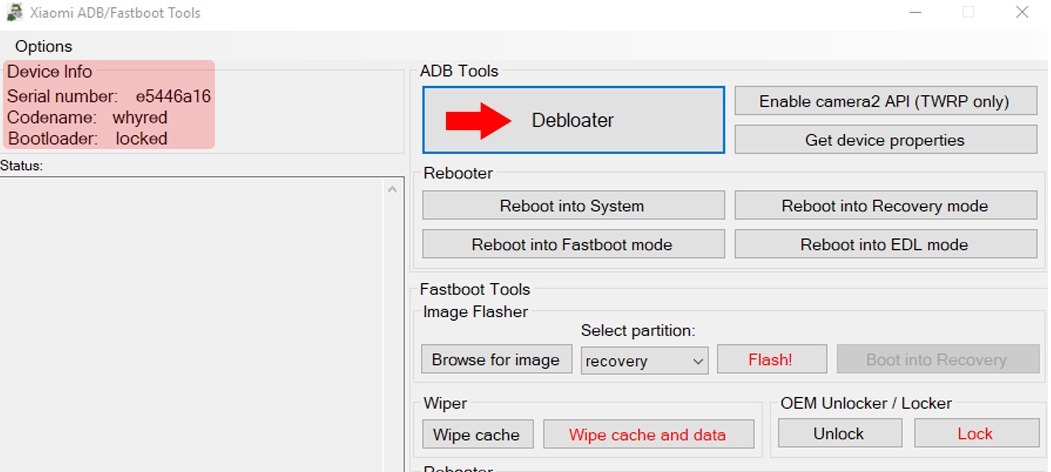1051x472 pixels.
Task: Click the 'Fastboot Tools' group heading
Action: pyautogui.click(x=475, y=290)
